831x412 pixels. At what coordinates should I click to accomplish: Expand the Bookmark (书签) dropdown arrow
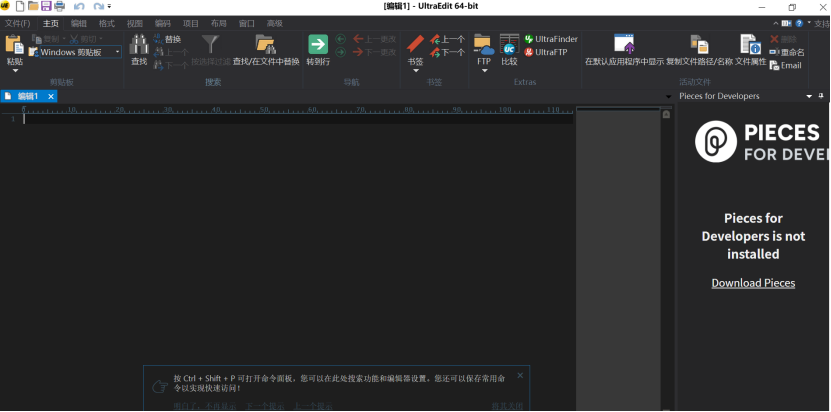click(x=415, y=71)
